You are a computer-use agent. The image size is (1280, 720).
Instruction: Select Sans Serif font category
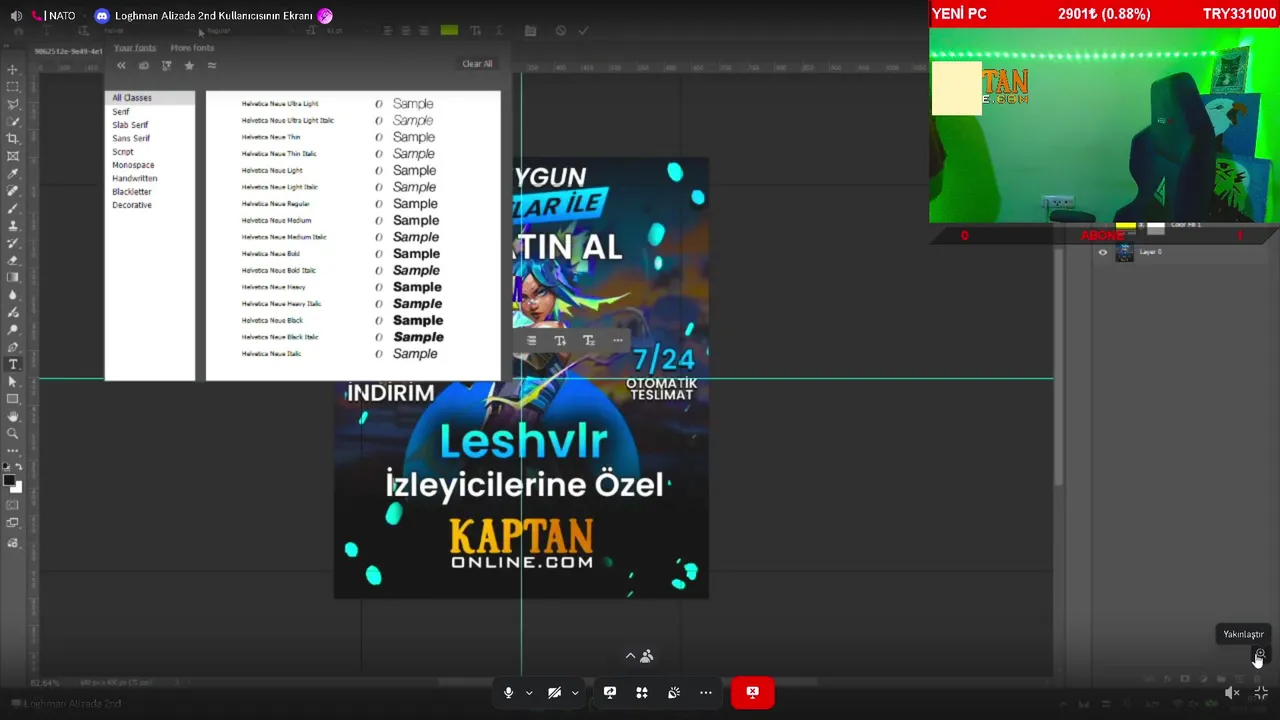pos(131,138)
